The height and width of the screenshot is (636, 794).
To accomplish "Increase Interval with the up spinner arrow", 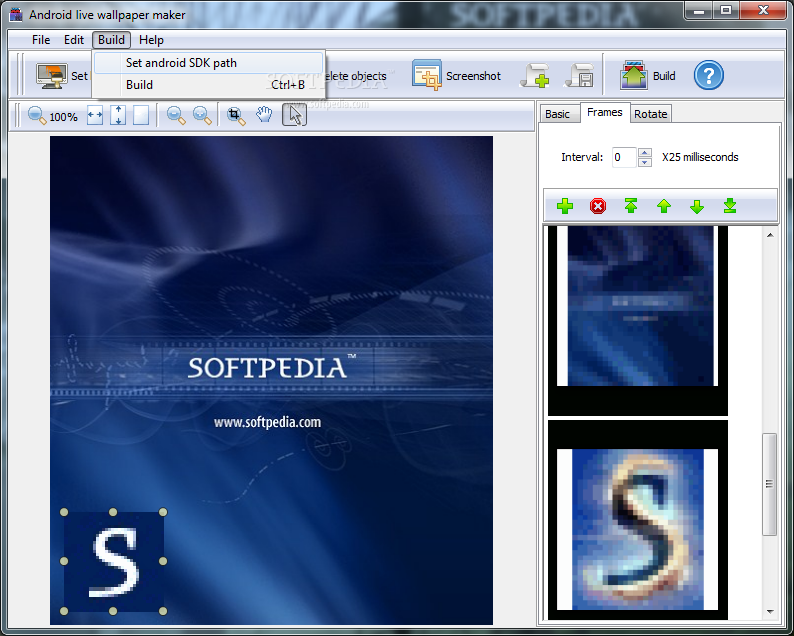I will 645,152.
